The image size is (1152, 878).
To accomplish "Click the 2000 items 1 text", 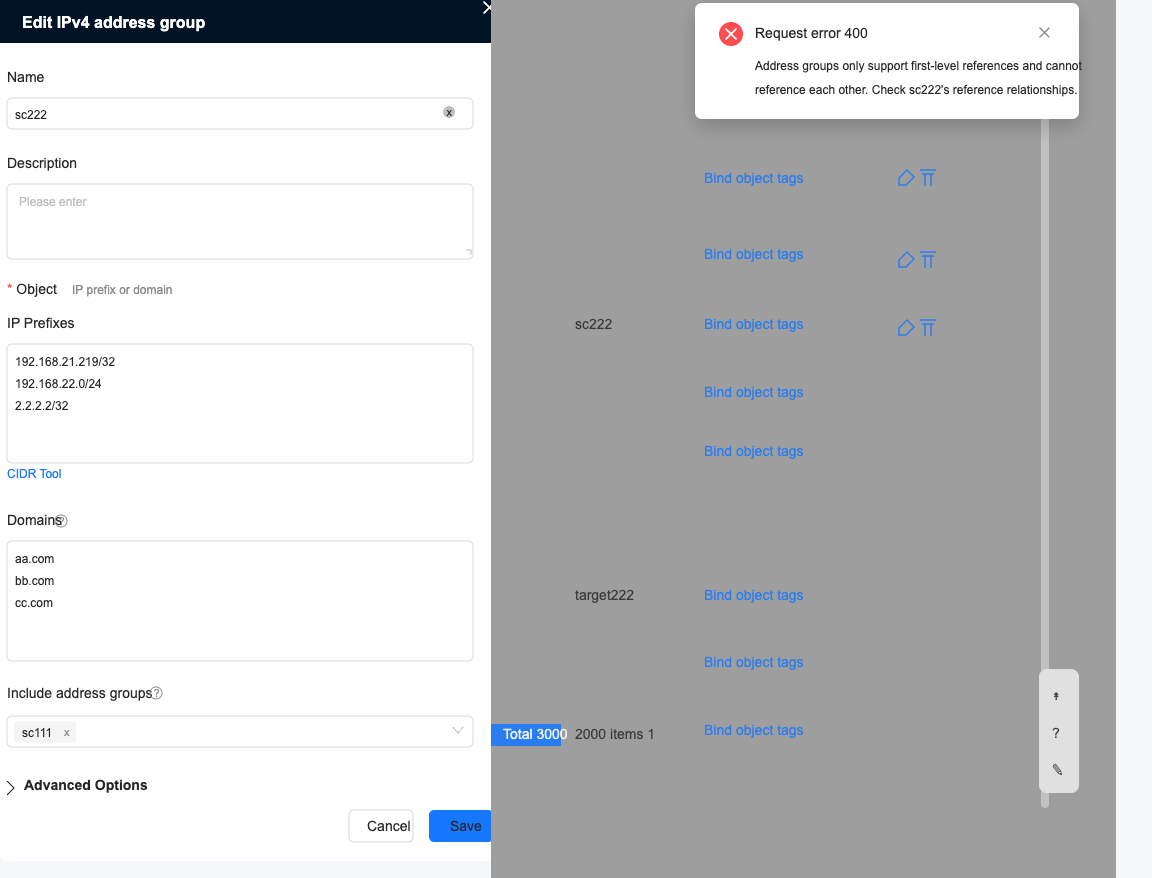I will point(614,734).
